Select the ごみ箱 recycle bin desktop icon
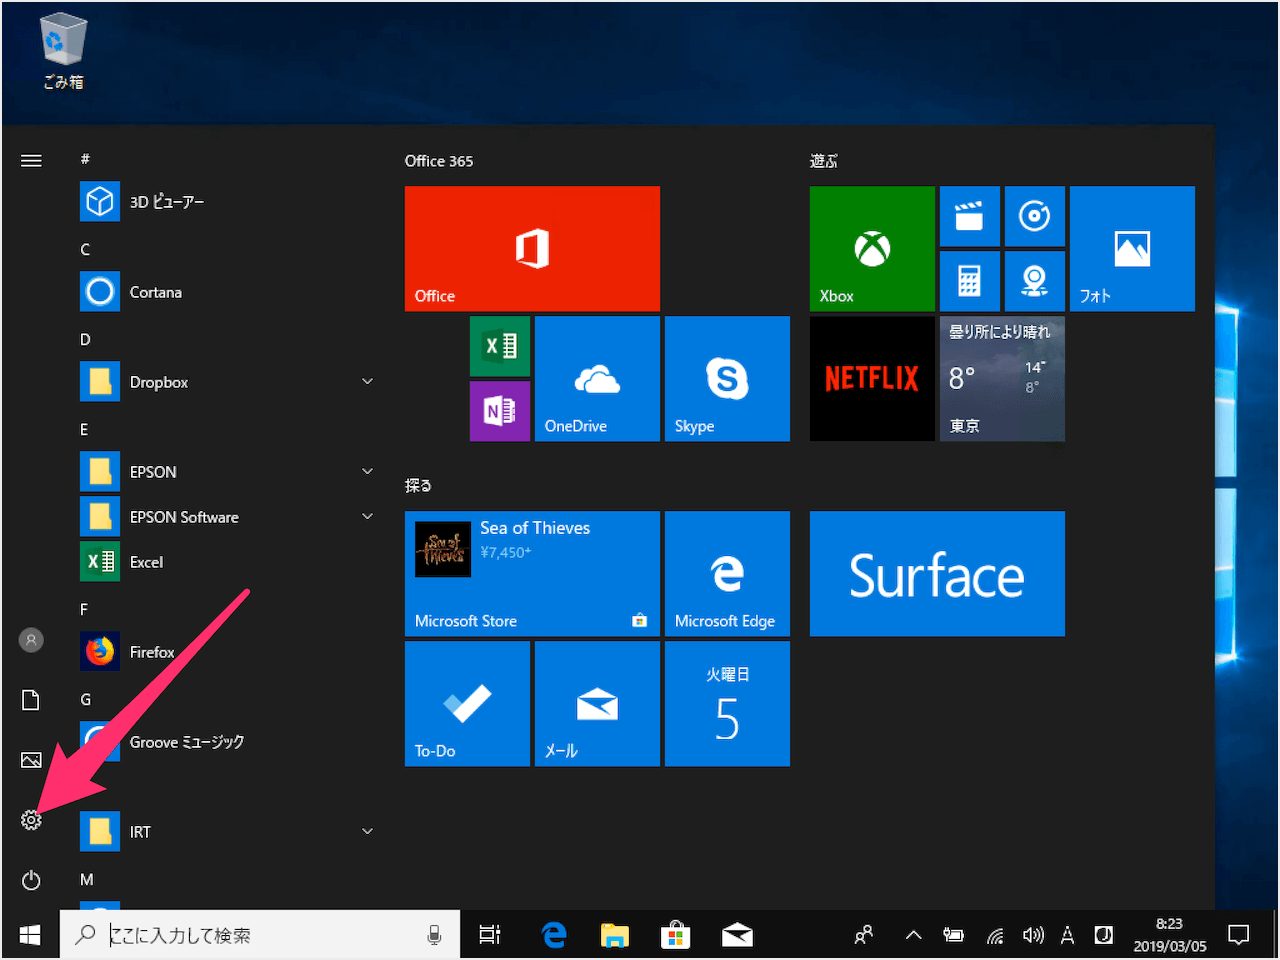Image resolution: width=1280 pixels, height=960 pixels. point(63,52)
